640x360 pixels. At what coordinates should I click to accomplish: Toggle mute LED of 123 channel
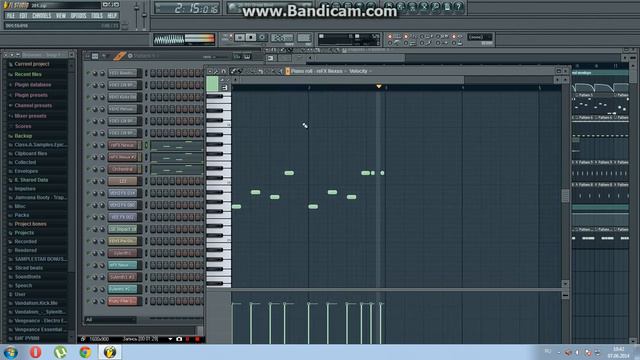(x=88, y=181)
